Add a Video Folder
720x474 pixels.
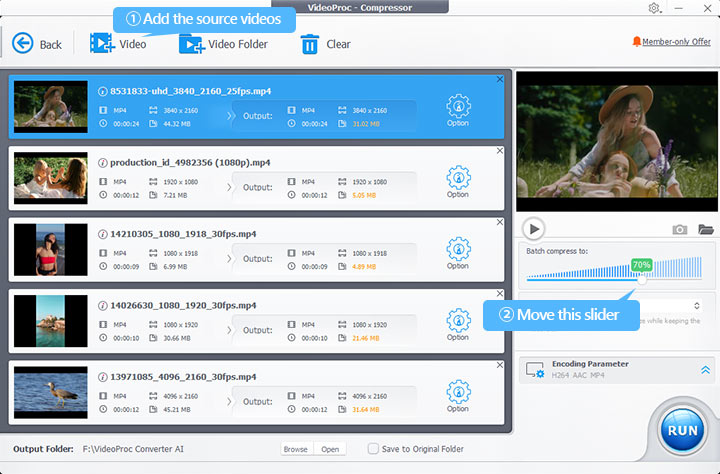[x=224, y=44]
